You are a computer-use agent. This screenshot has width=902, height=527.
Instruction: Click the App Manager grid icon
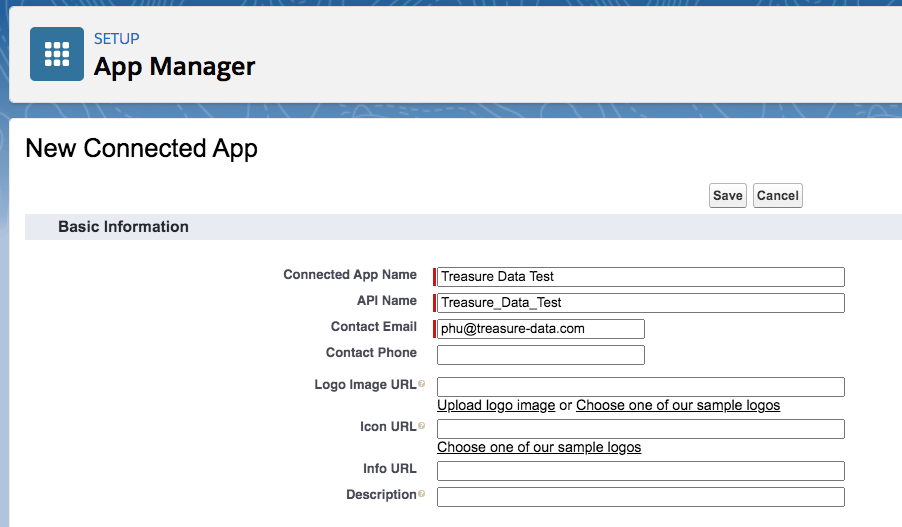[x=57, y=54]
